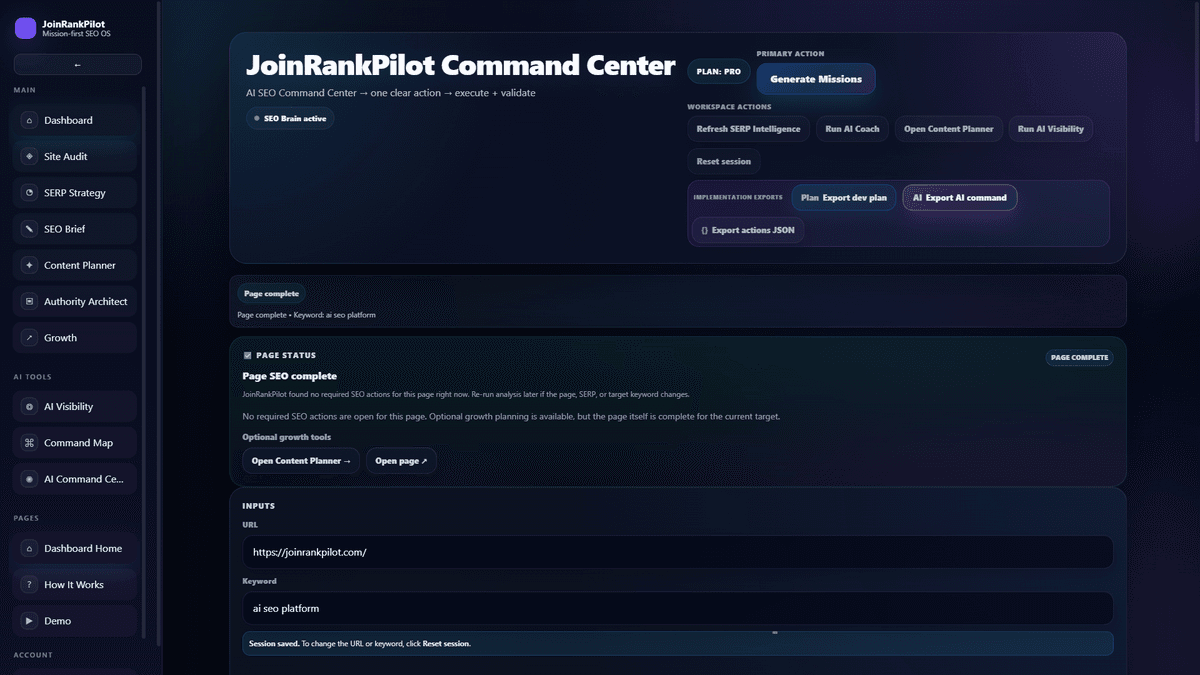The image size is (1200, 675).
Task: Collapse sidebar with the left arrow button
Action: click(78, 65)
